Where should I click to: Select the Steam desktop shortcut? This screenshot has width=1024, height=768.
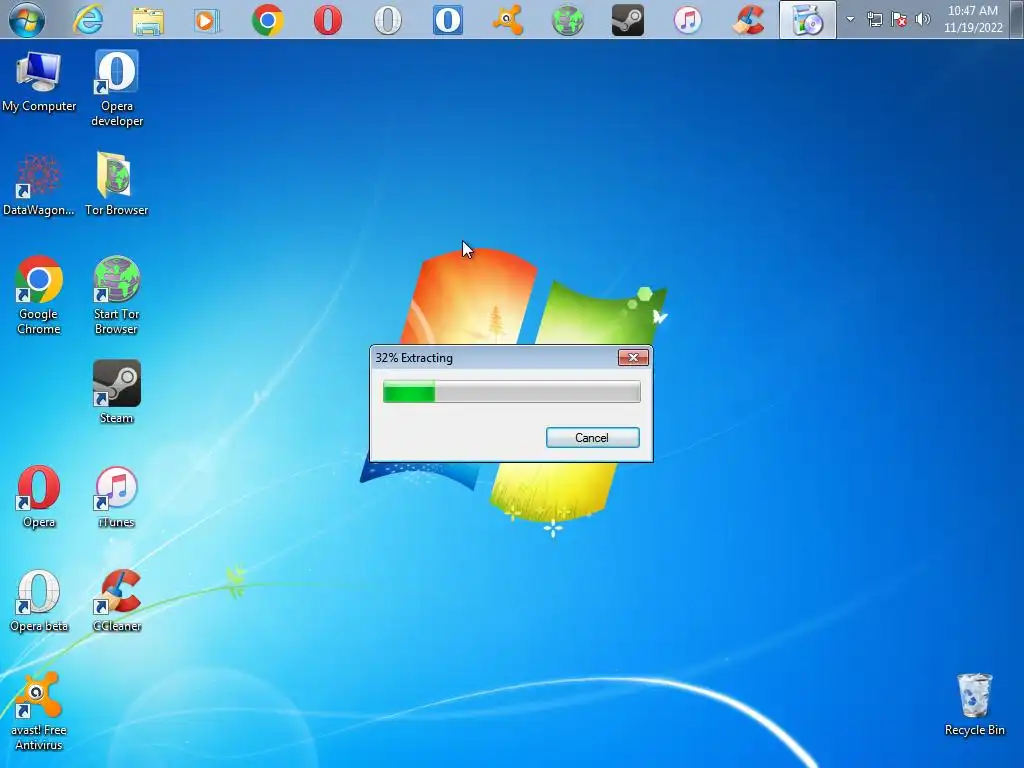click(x=116, y=392)
